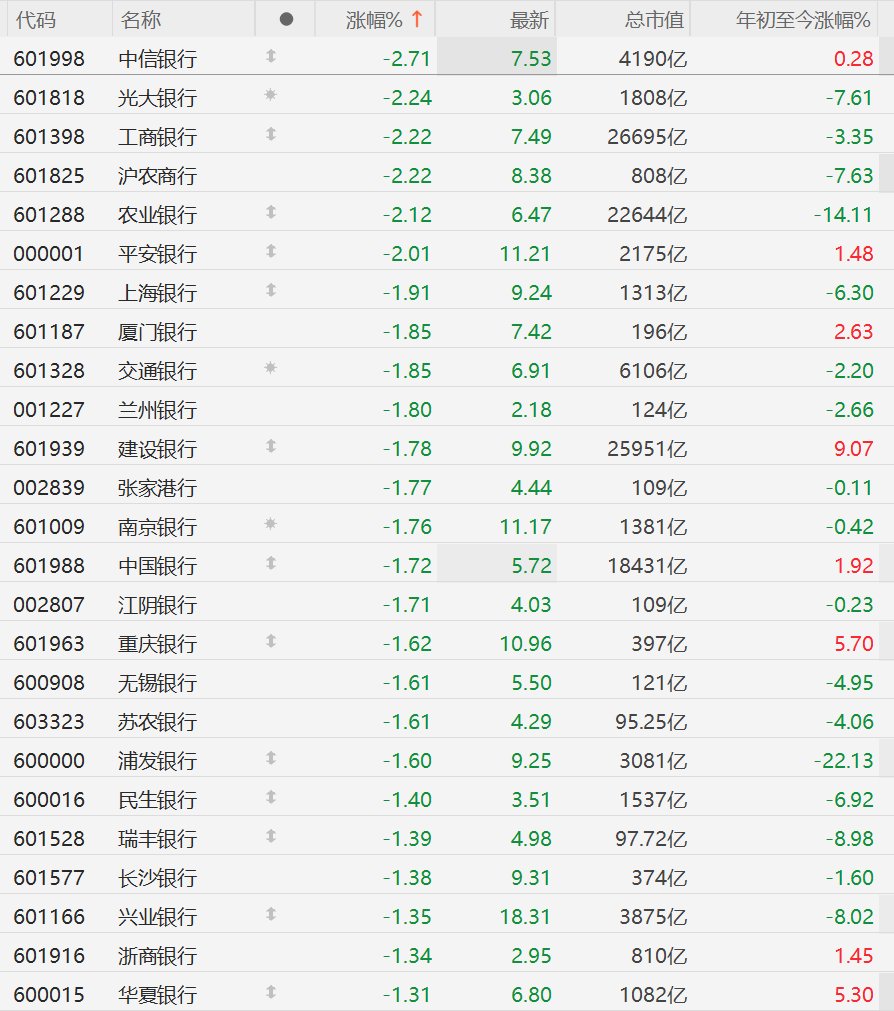Click the 代码 column header
Screen dimensions: 894x1011
coord(35,20)
